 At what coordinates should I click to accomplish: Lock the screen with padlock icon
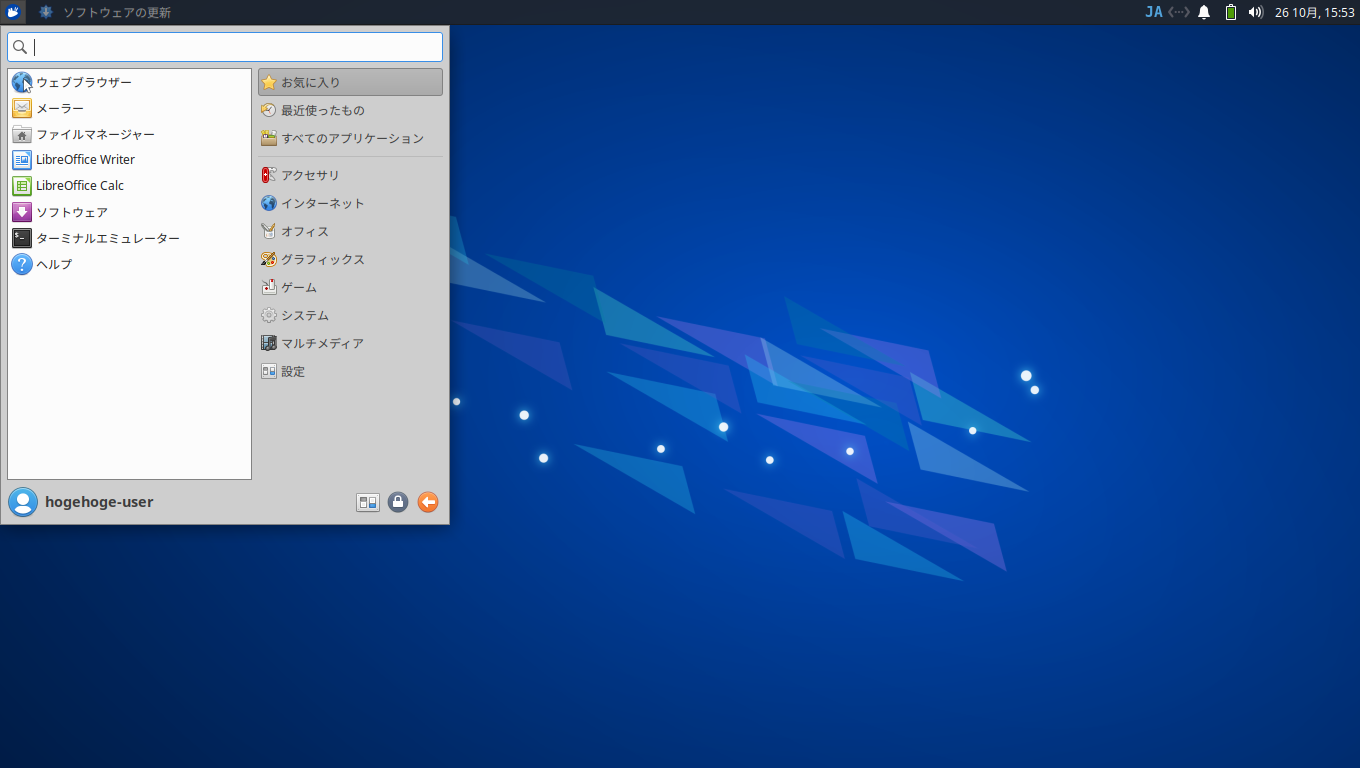pos(398,502)
